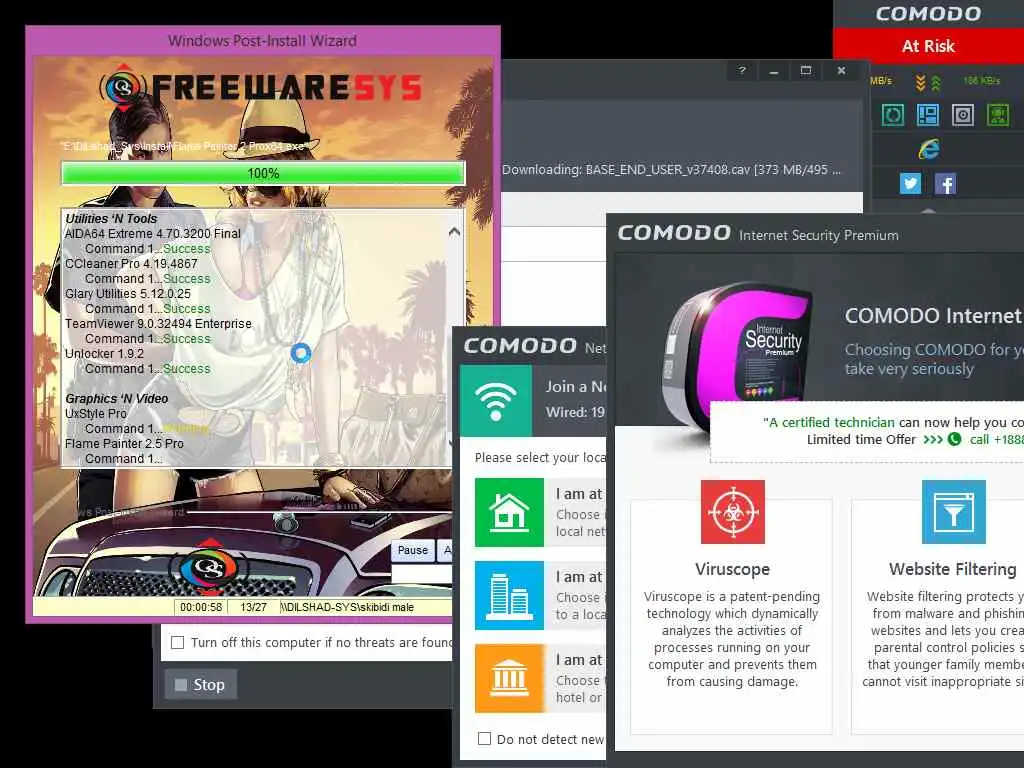Select the blue Work building icon

coord(509,595)
